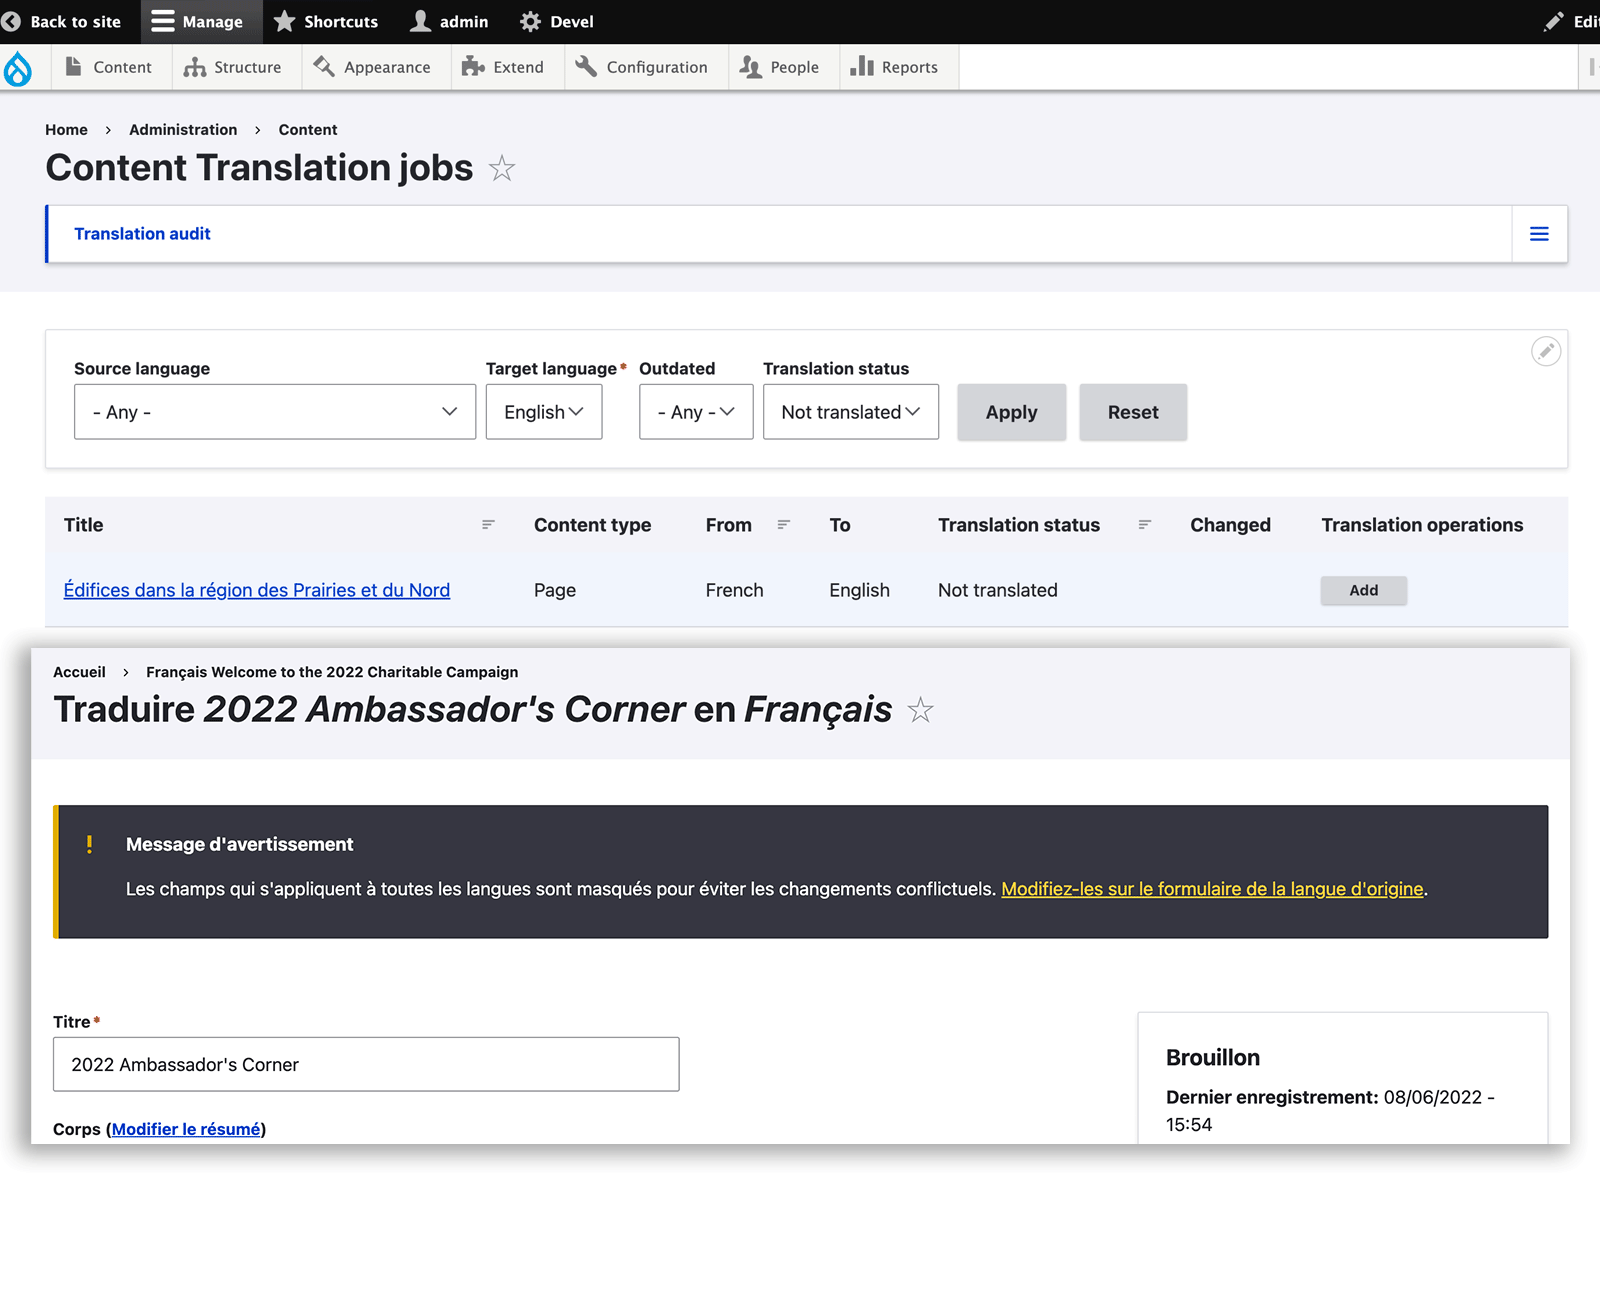Click the Changed column header

(1230, 525)
